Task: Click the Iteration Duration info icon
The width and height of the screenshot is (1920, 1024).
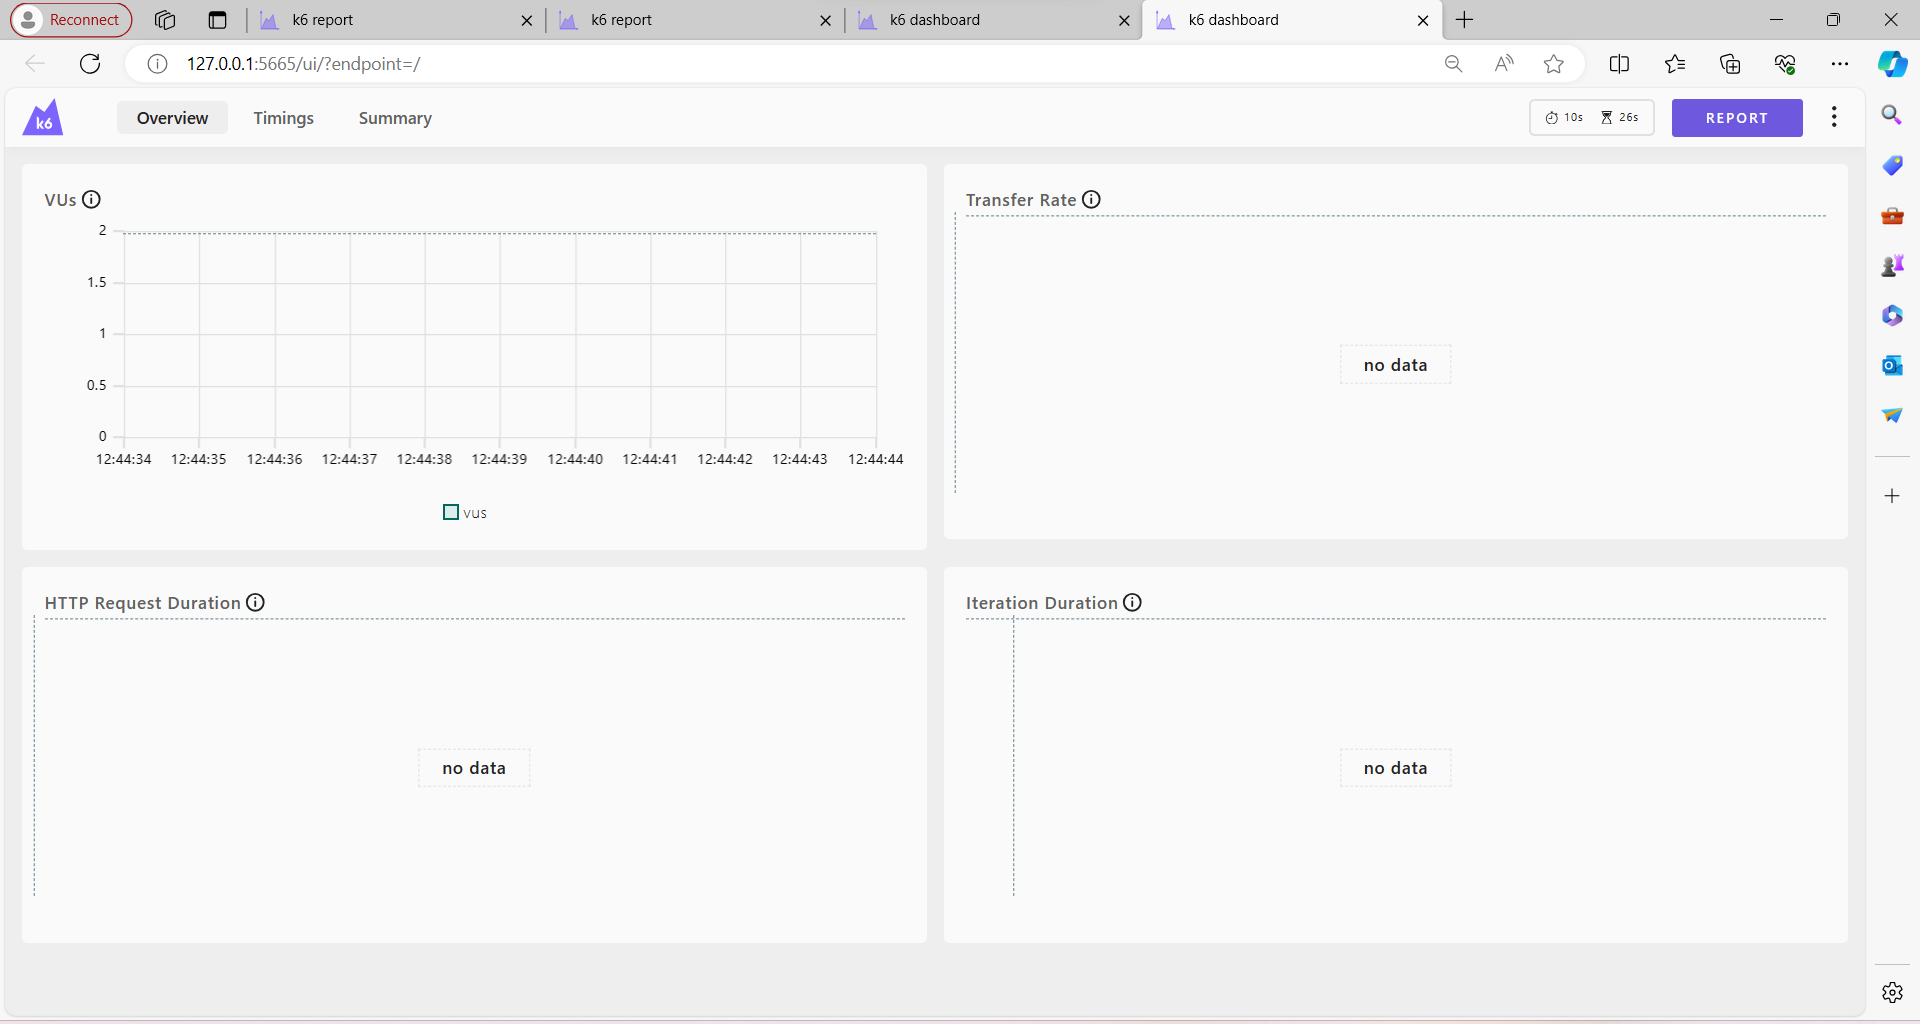Action: tap(1131, 602)
